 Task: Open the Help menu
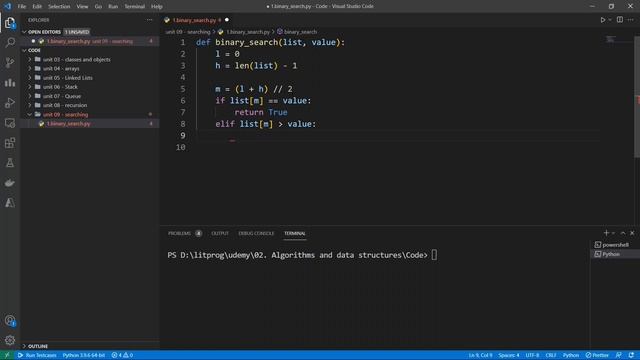click(x=156, y=7)
